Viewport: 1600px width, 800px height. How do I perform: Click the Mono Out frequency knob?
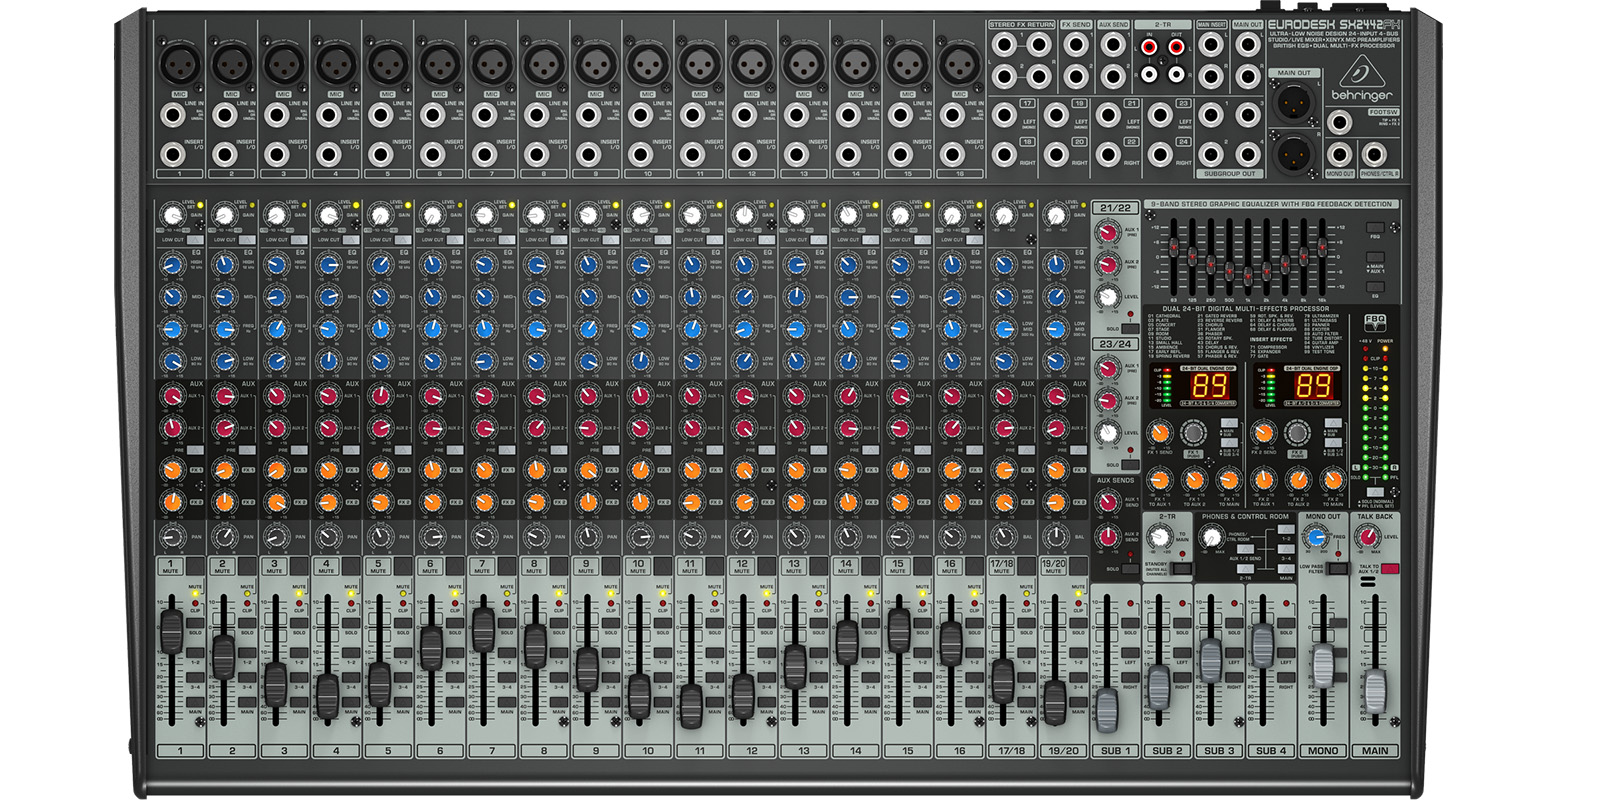click(1316, 537)
